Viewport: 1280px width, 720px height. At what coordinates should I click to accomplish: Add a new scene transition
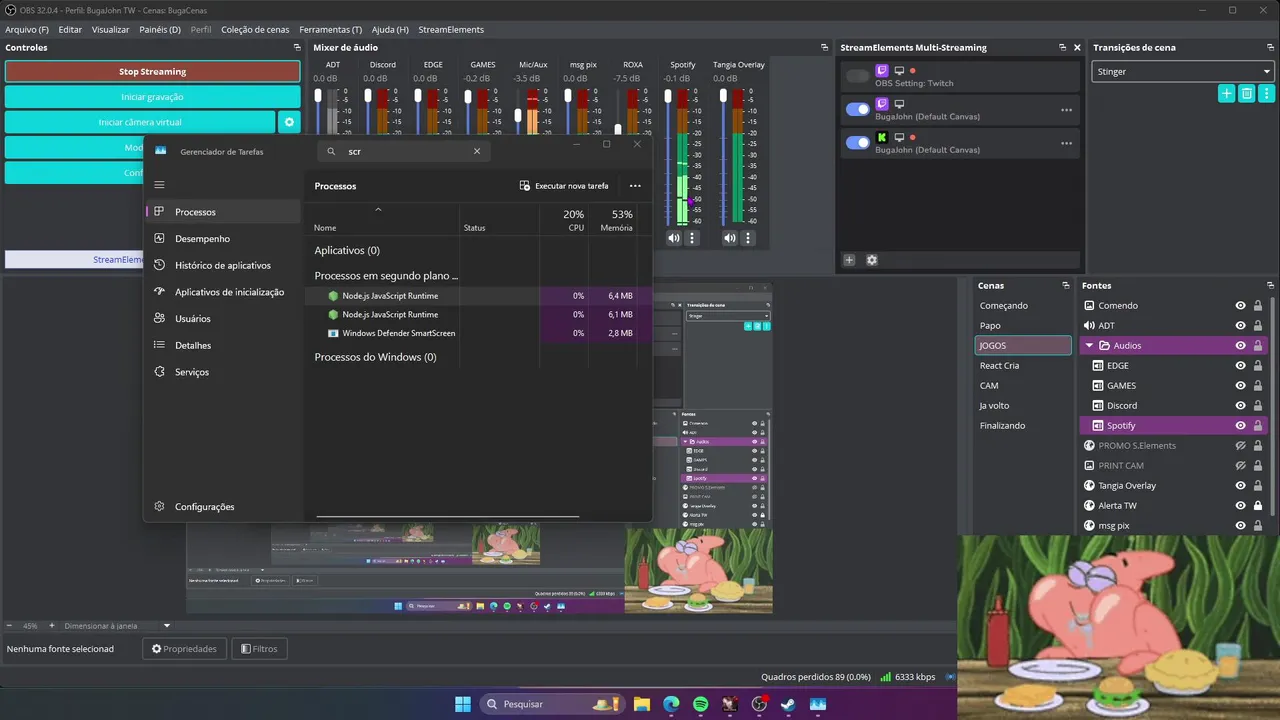(x=1227, y=93)
